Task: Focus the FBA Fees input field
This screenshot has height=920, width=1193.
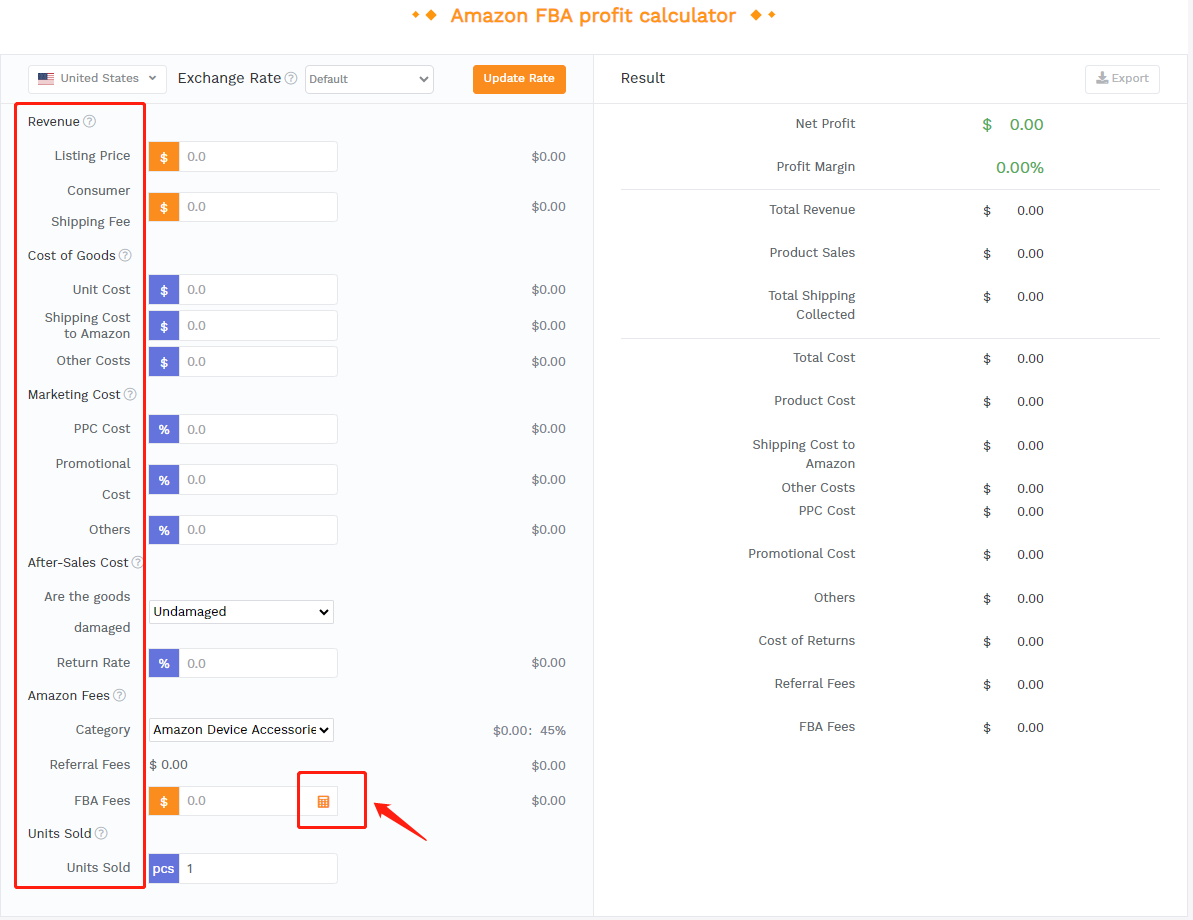Action: [x=243, y=801]
